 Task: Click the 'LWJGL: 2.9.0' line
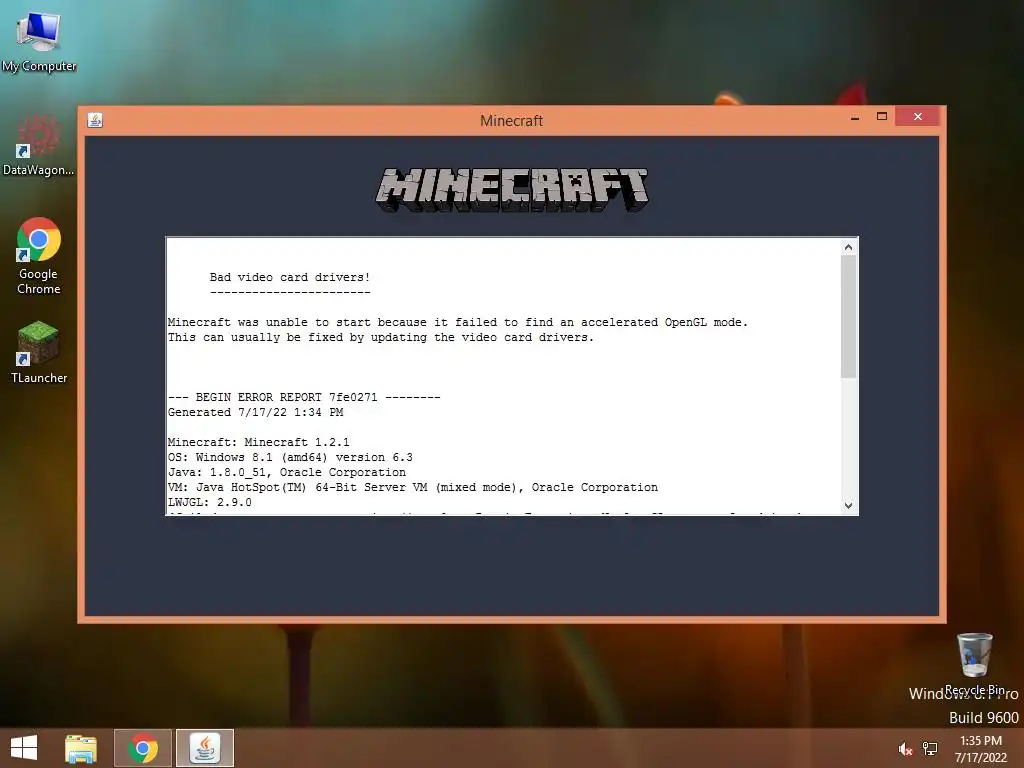pos(210,502)
